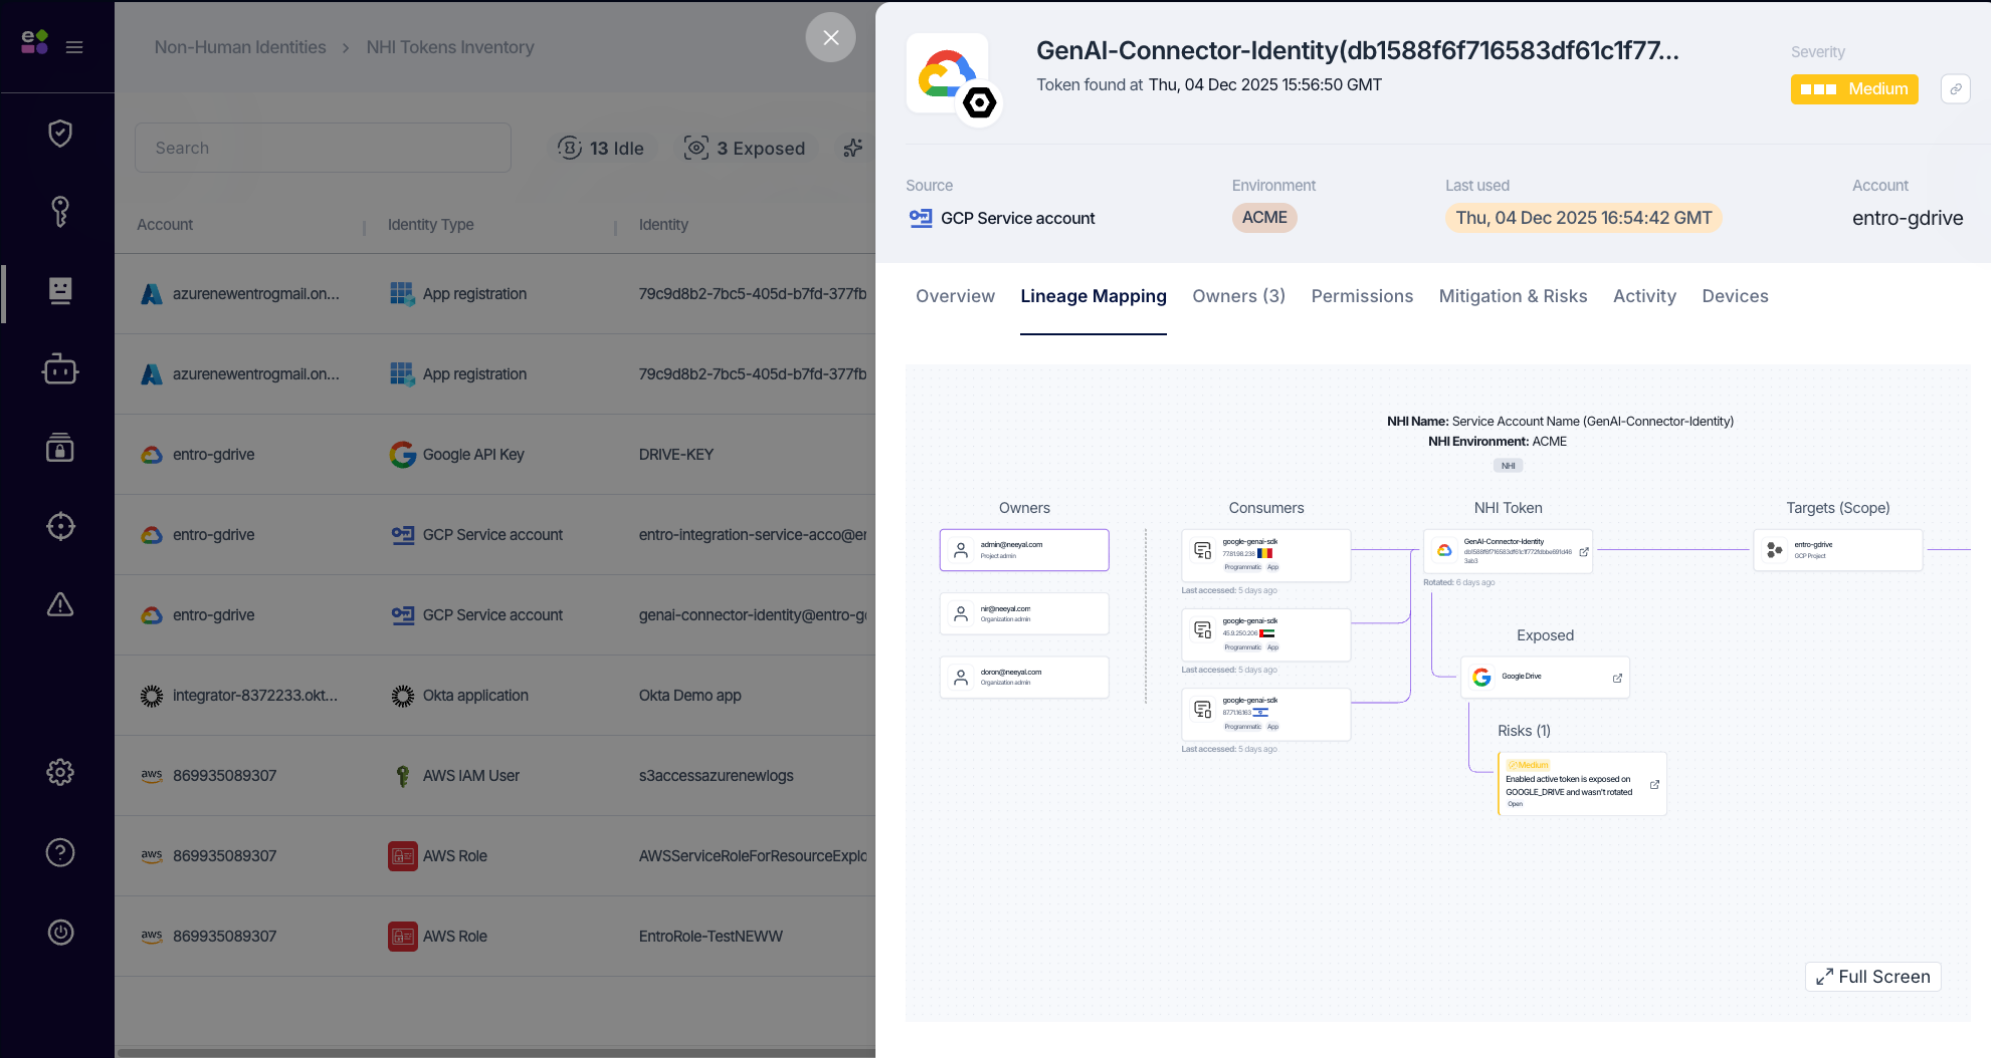Click the warning triangle sidebar icon
The width and height of the screenshot is (1991, 1058).
60,605
